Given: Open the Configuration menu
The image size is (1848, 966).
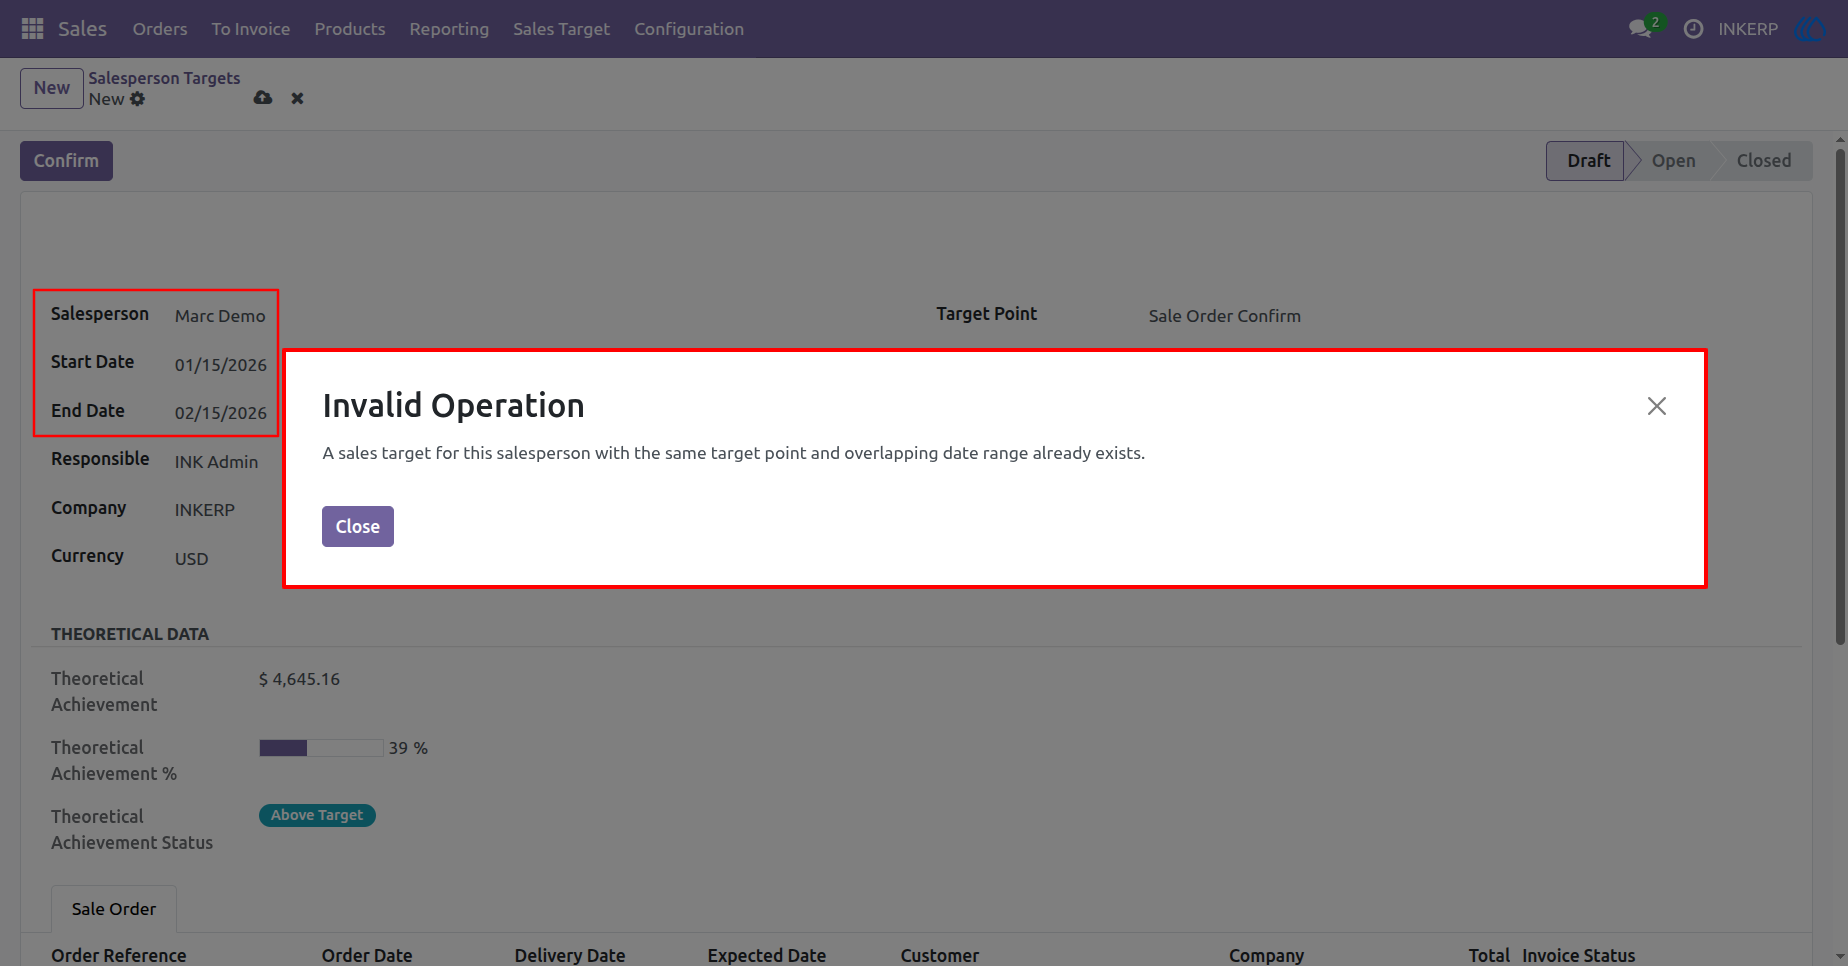Looking at the screenshot, I should coord(689,29).
